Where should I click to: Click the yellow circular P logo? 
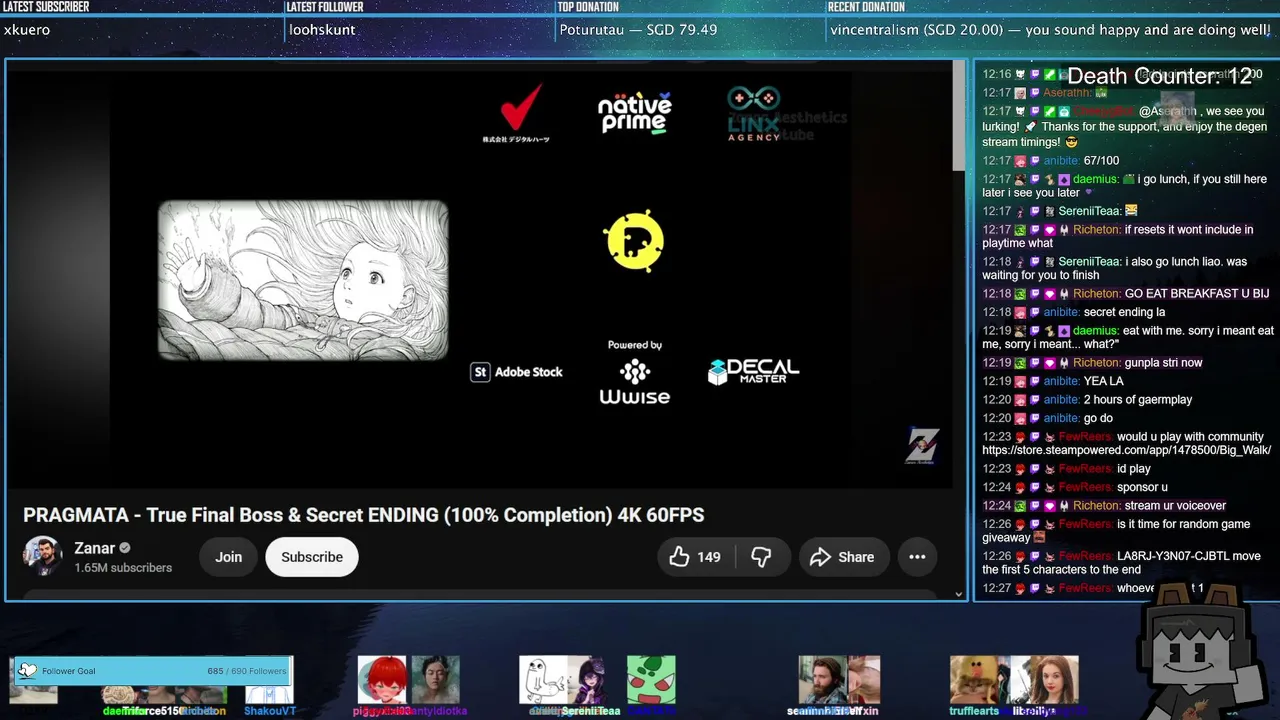click(635, 241)
